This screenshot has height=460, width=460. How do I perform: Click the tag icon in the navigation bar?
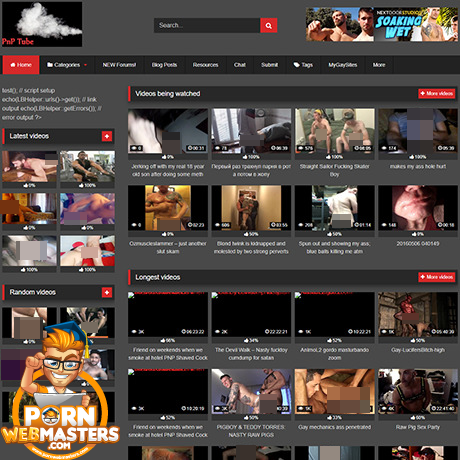[296, 65]
